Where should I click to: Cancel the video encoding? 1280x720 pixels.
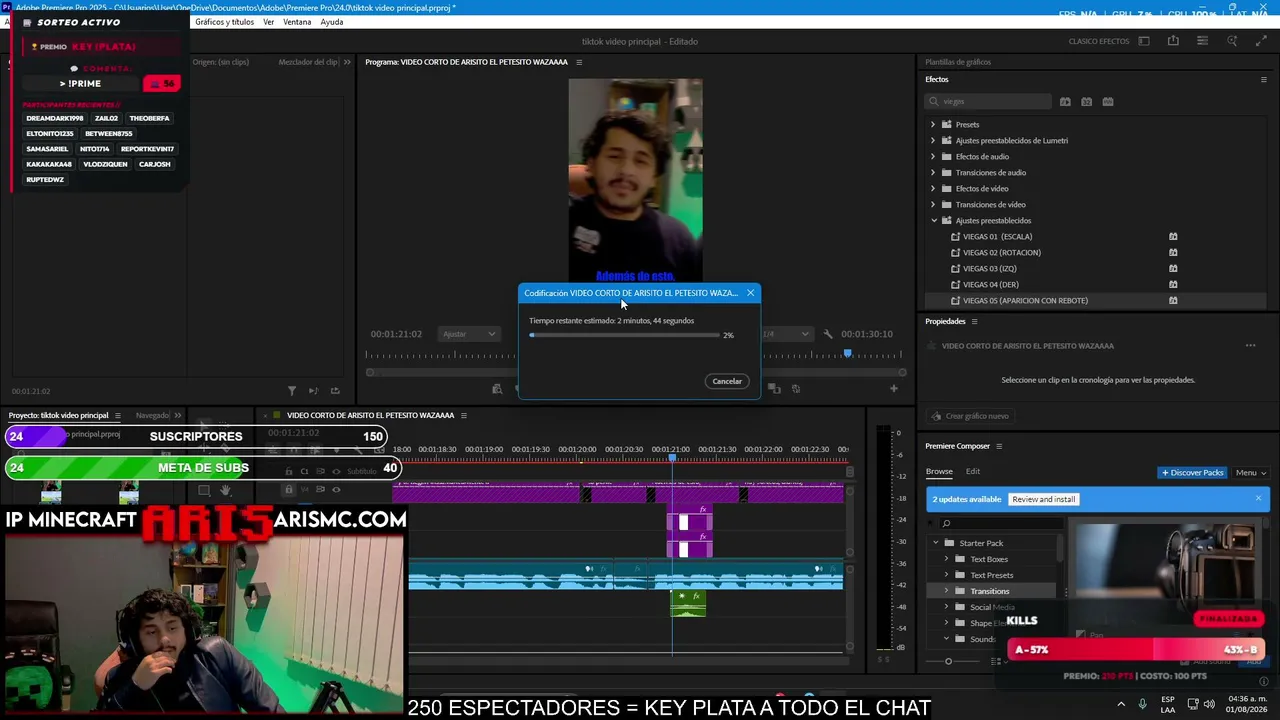pyautogui.click(x=727, y=381)
